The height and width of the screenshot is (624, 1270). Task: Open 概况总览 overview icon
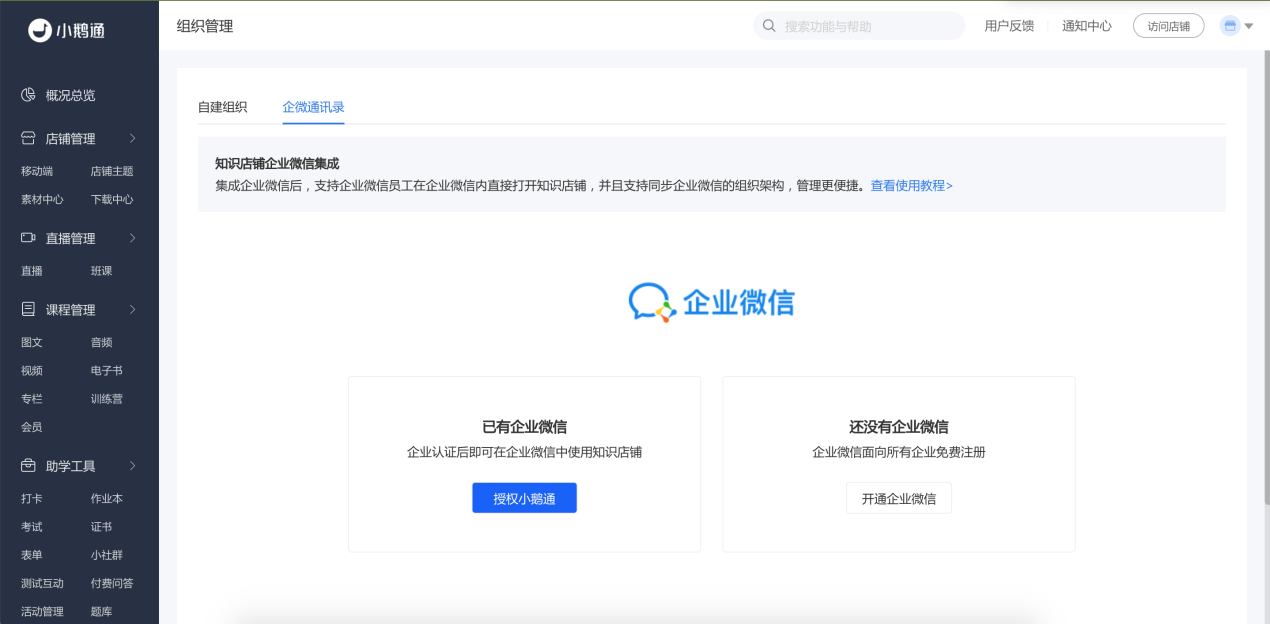(x=28, y=95)
